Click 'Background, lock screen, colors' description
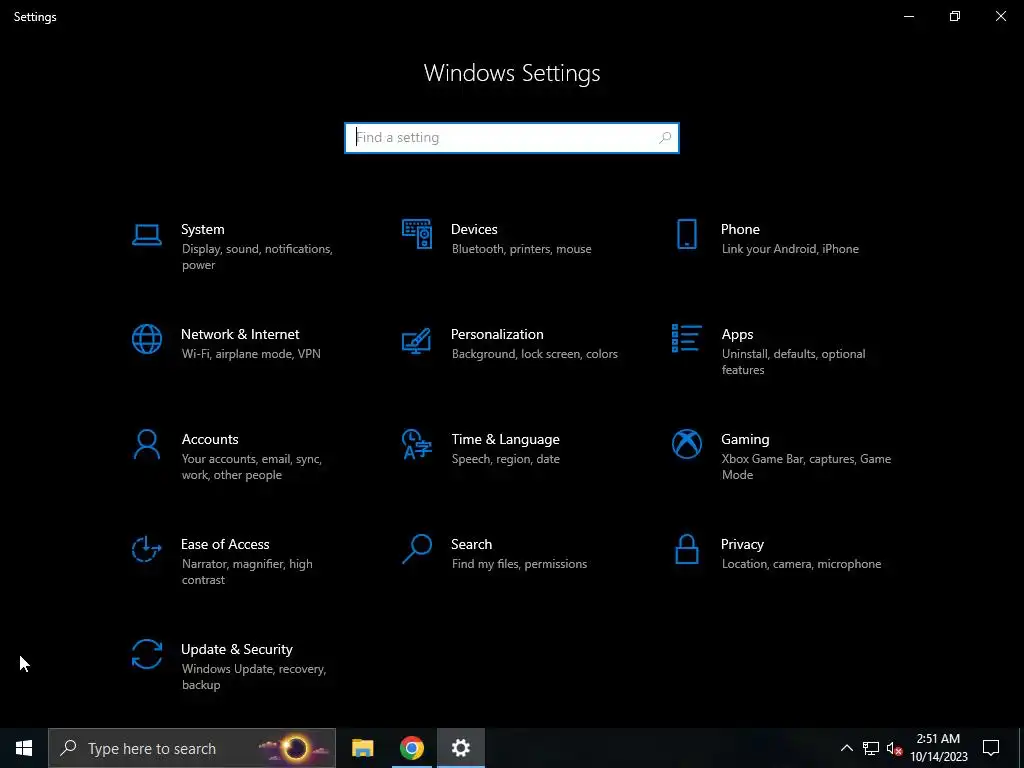Screen dimensions: 1024x768 point(534,354)
